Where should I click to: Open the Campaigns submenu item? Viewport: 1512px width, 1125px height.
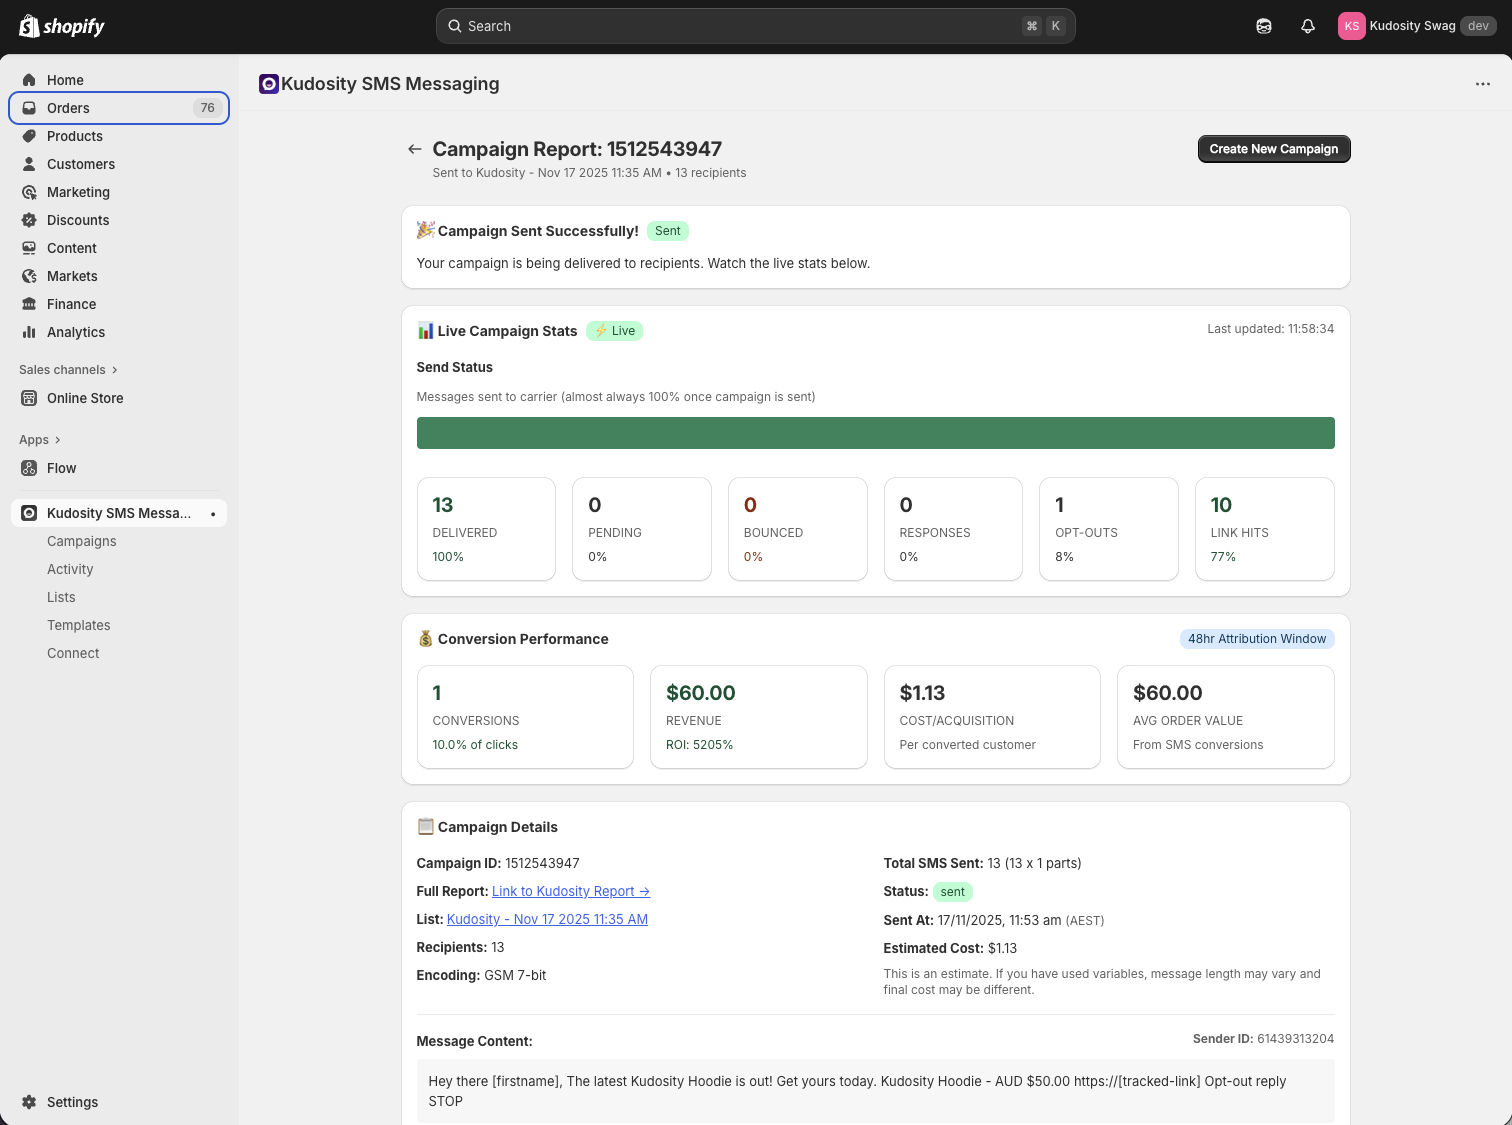click(x=82, y=541)
